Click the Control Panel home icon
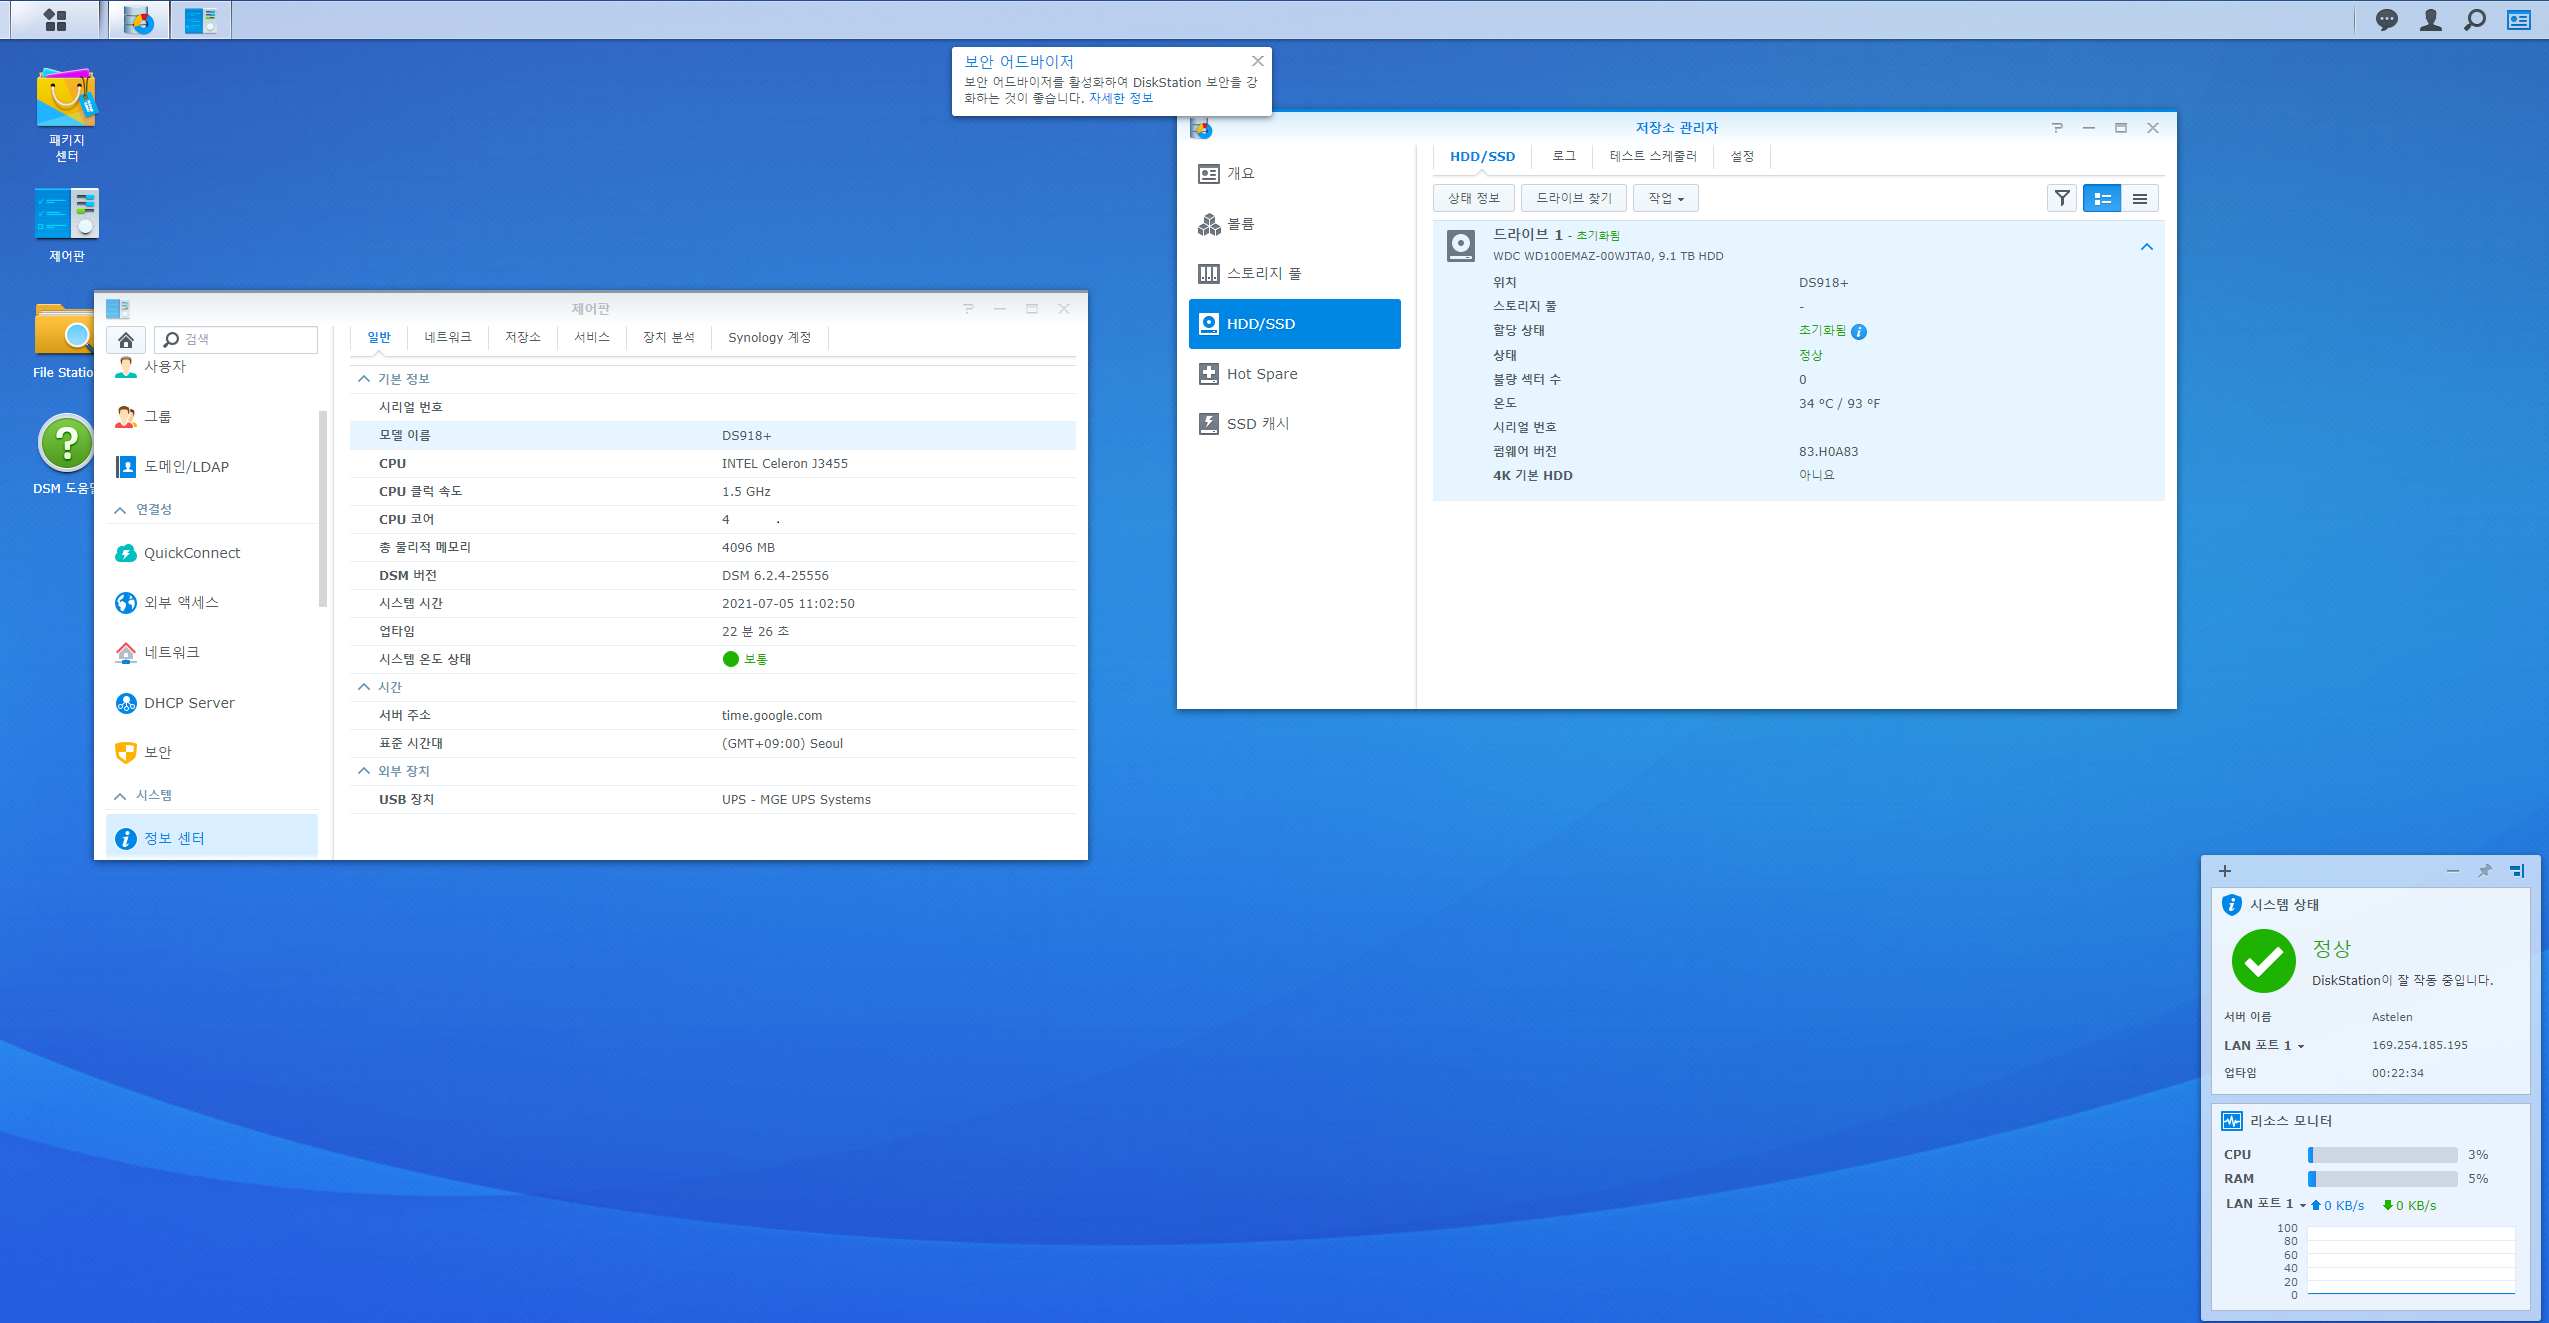The image size is (2549, 1323). pyautogui.click(x=126, y=340)
